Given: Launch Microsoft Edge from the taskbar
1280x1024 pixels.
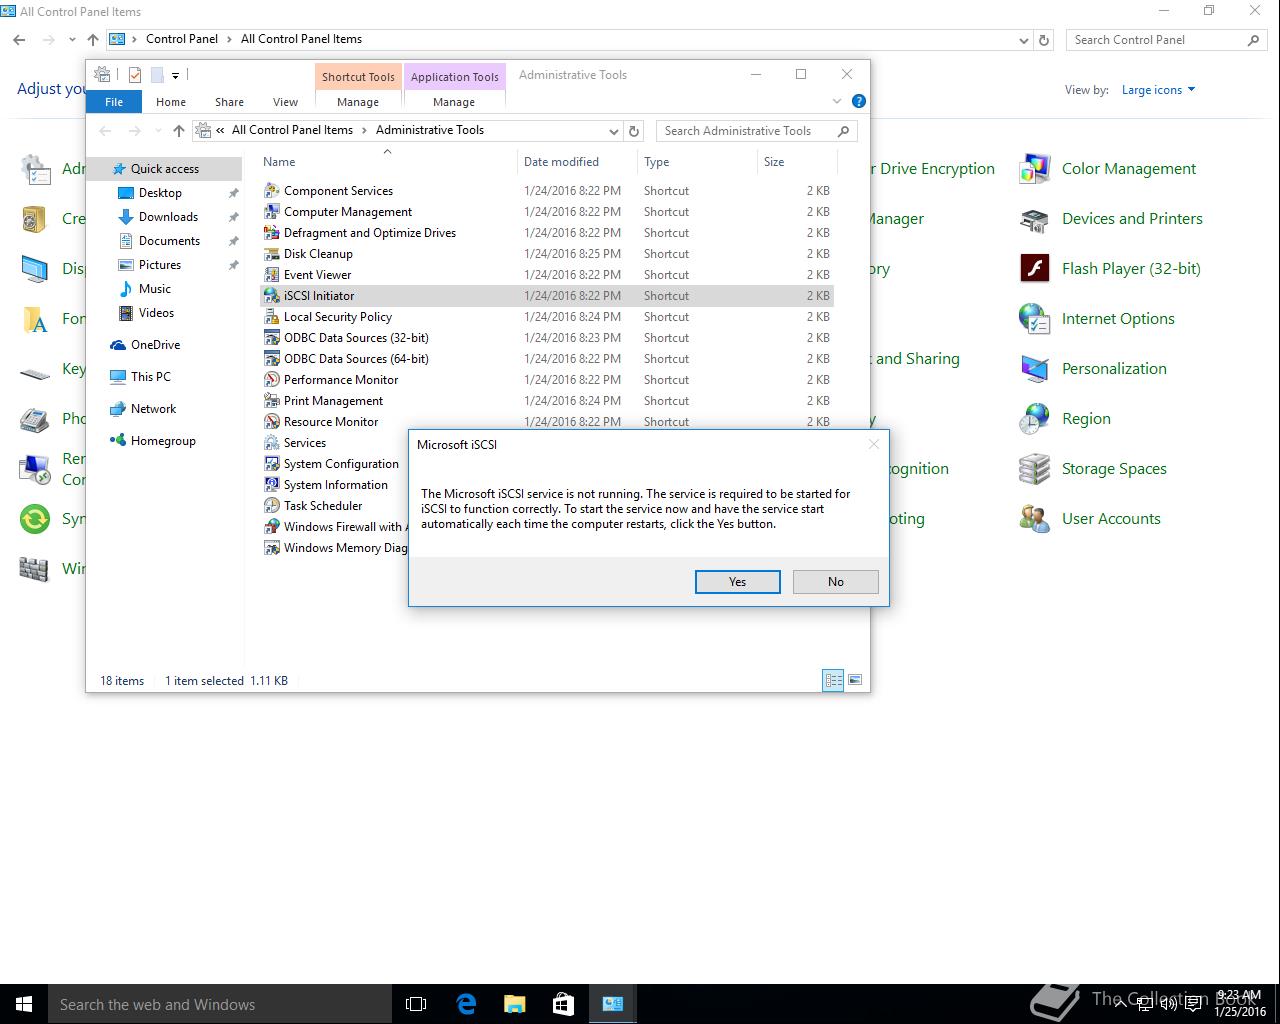Looking at the screenshot, I should (x=466, y=1004).
